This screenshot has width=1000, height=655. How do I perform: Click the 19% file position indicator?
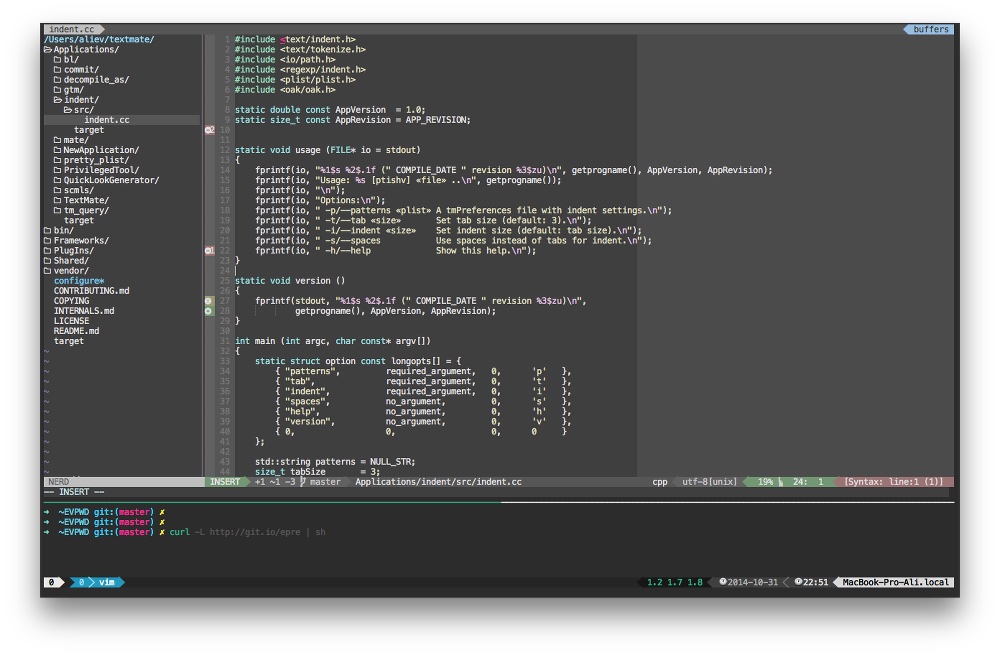click(765, 482)
